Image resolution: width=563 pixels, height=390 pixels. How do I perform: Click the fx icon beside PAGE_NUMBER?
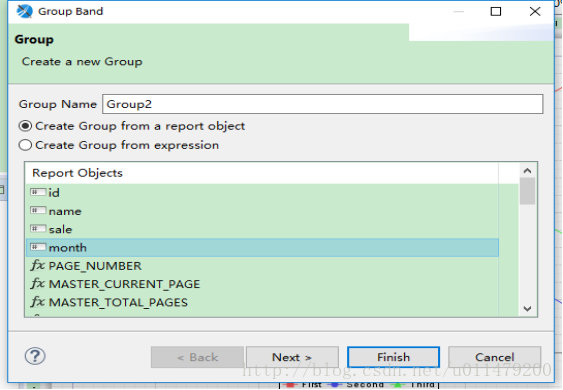click(38, 266)
